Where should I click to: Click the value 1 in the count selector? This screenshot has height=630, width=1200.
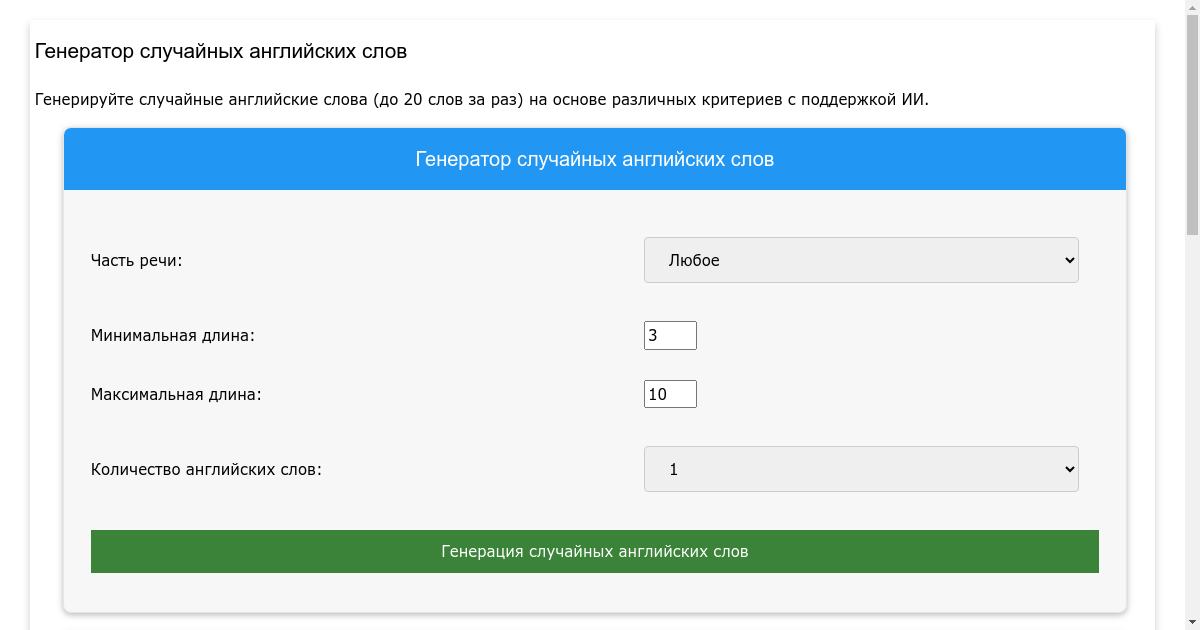tap(673, 469)
